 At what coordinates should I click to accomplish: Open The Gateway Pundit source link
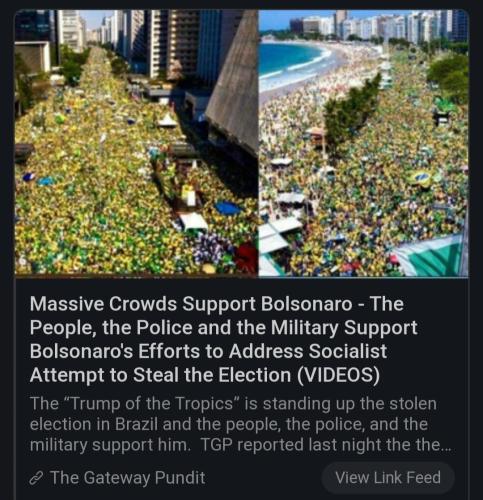[127, 478]
